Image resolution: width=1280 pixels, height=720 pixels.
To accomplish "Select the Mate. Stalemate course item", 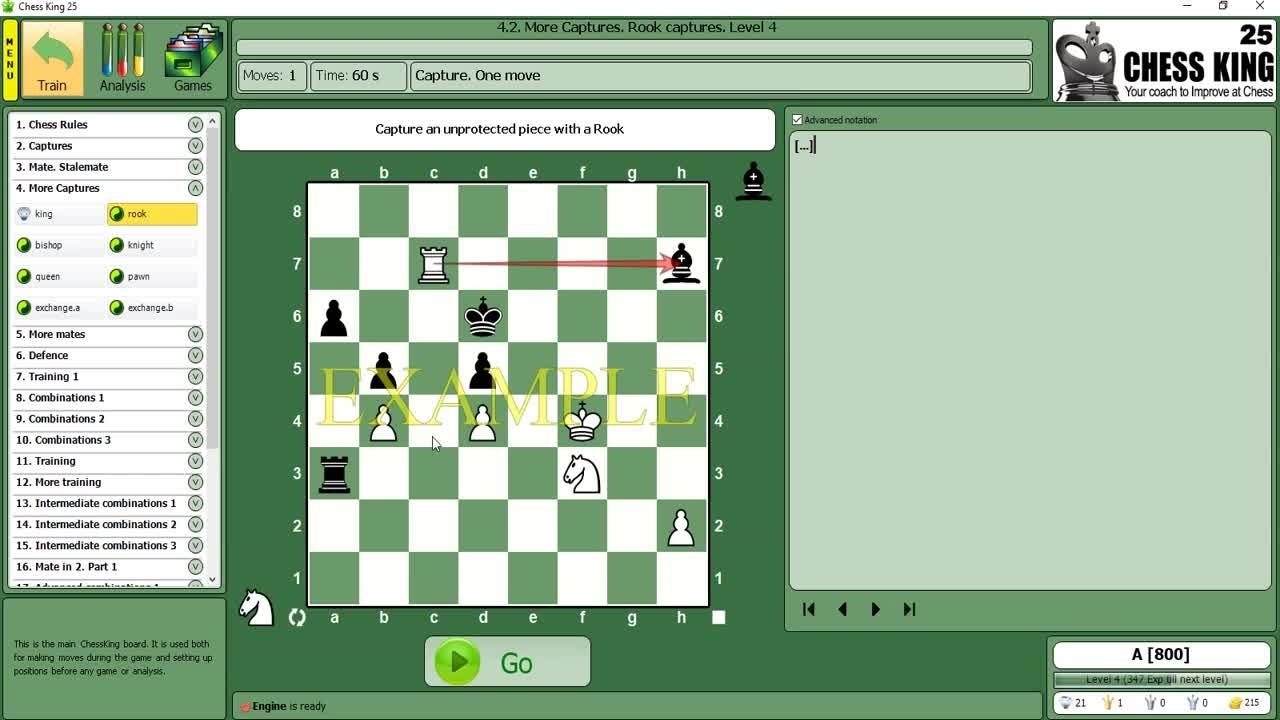I will tap(68, 167).
